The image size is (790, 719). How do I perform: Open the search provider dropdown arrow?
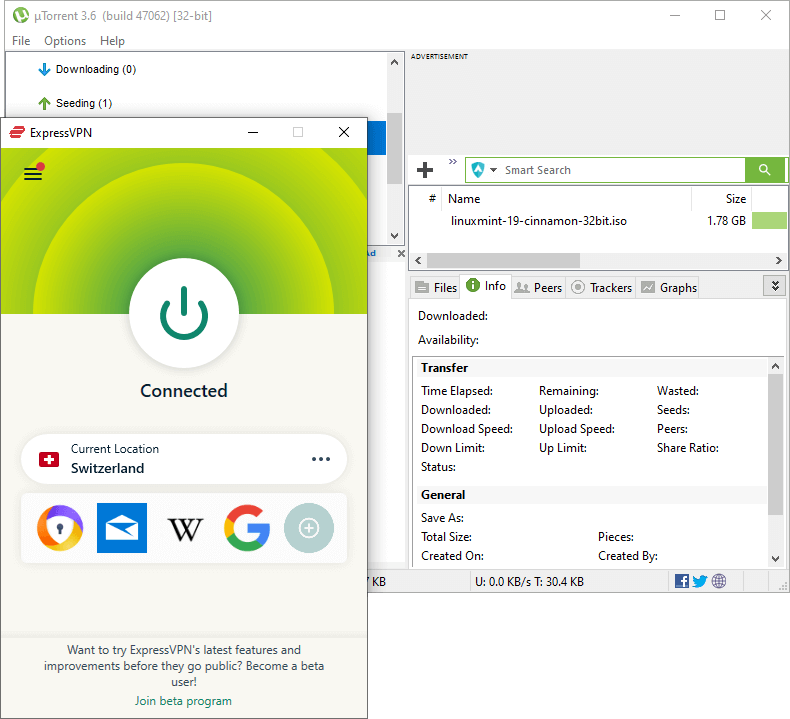pyautogui.click(x=494, y=170)
